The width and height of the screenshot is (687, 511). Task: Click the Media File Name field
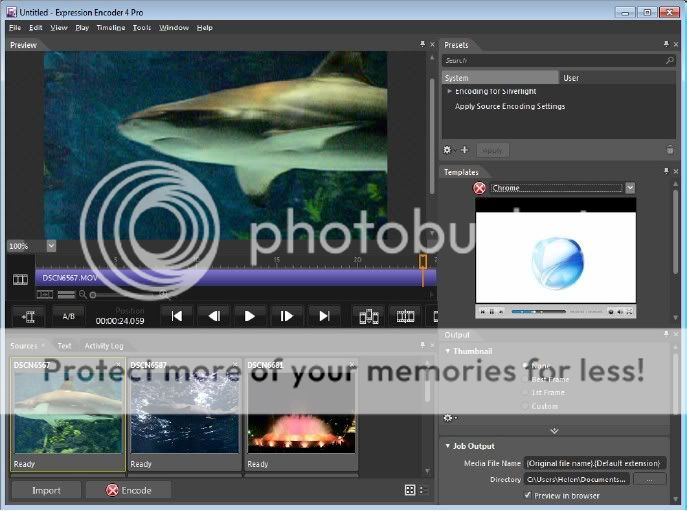pyautogui.click(x=594, y=463)
